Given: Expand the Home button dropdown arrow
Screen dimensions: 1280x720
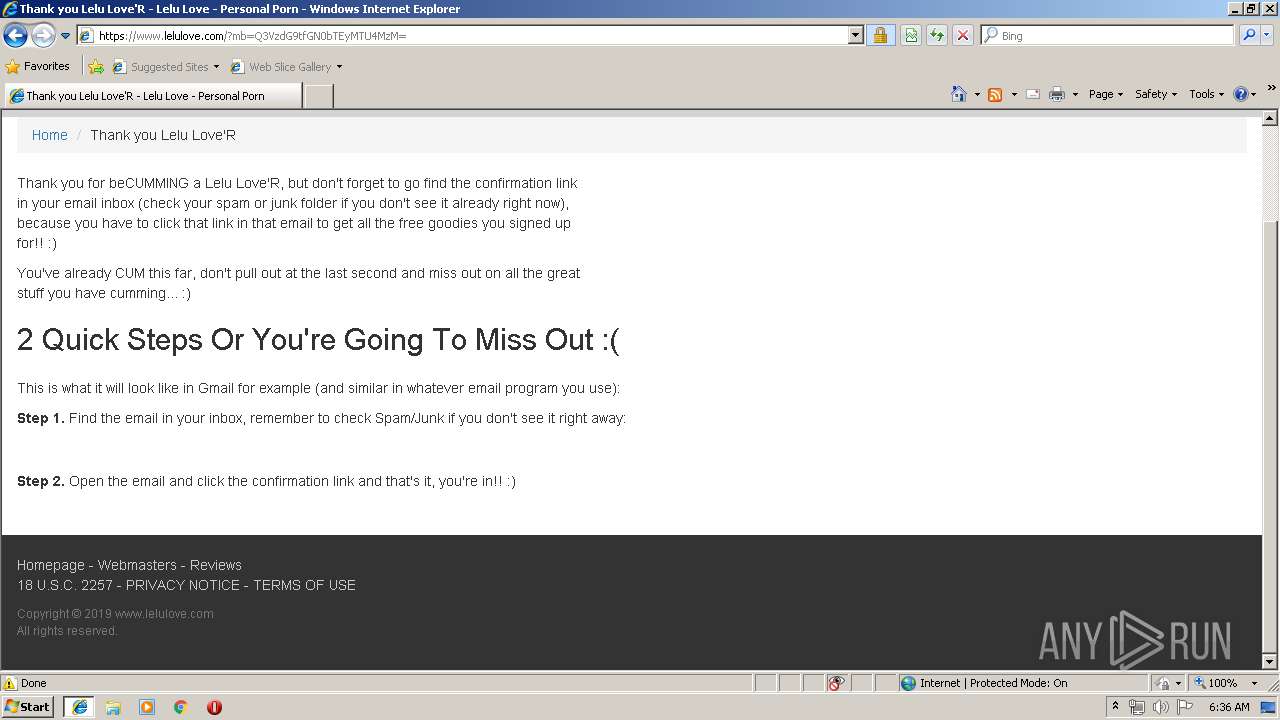Looking at the screenshot, I should 977,94.
